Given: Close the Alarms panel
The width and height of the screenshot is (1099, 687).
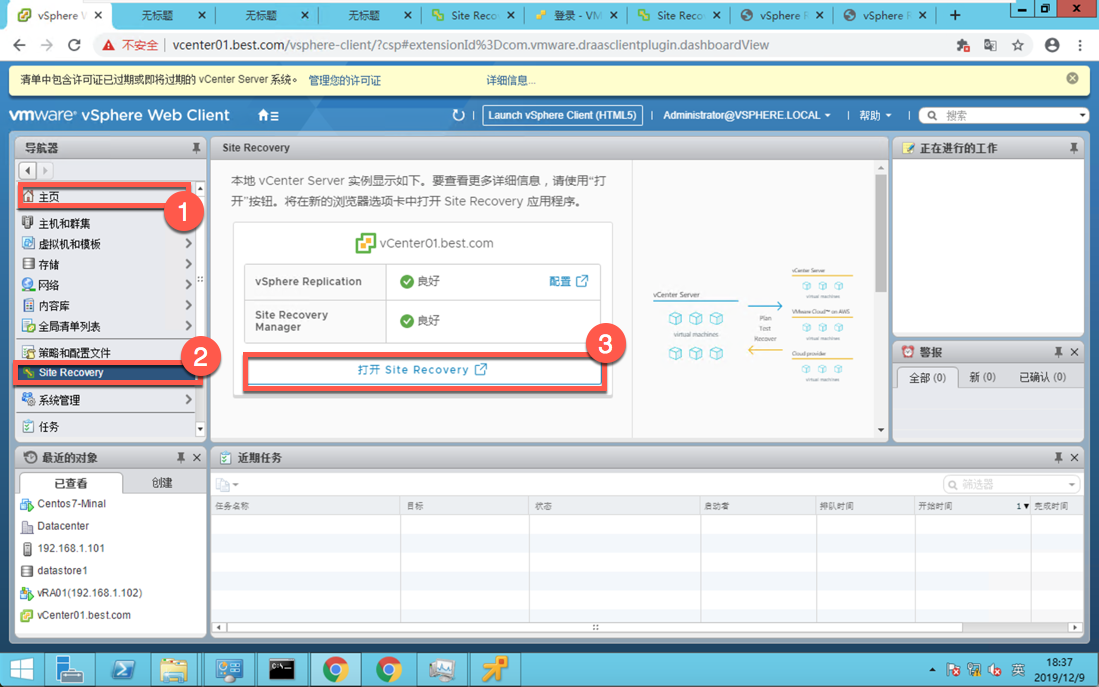Looking at the screenshot, I should (1074, 352).
